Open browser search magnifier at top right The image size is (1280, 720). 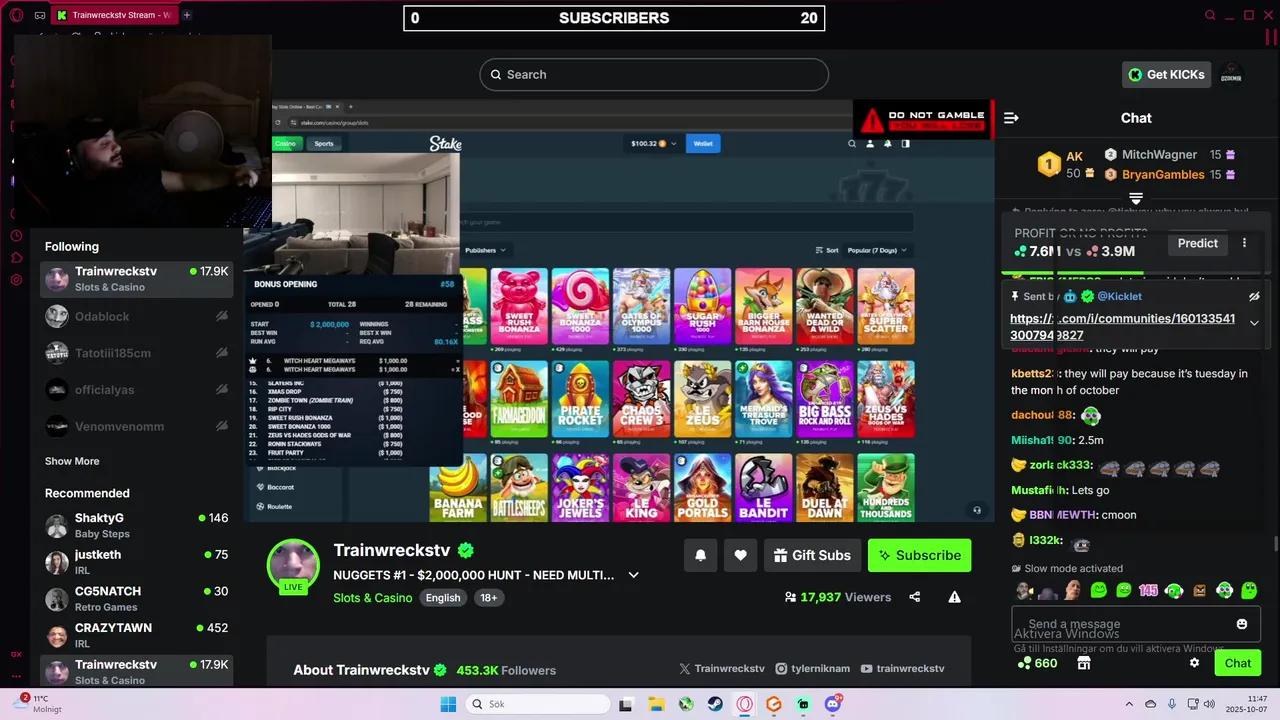click(1210, 15)
